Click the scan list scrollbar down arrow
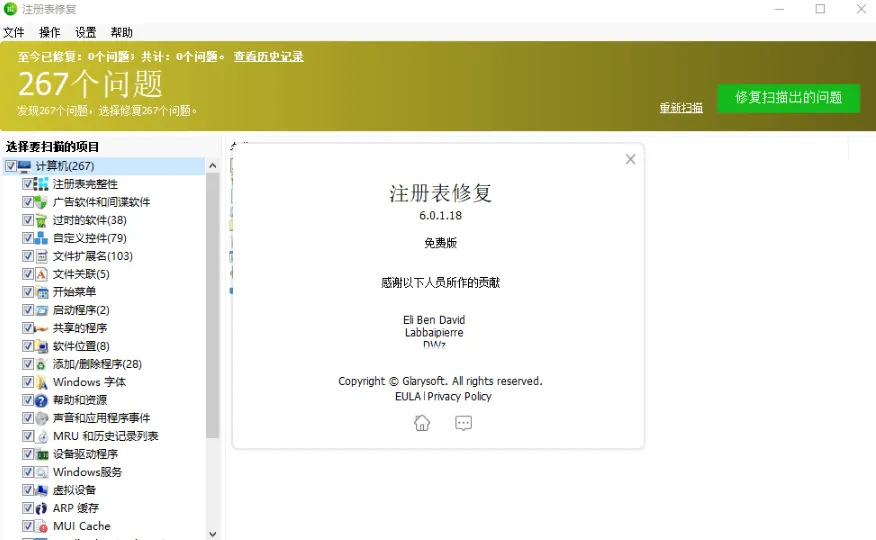Viewport: 876px width, 540px height. point(212,534)
